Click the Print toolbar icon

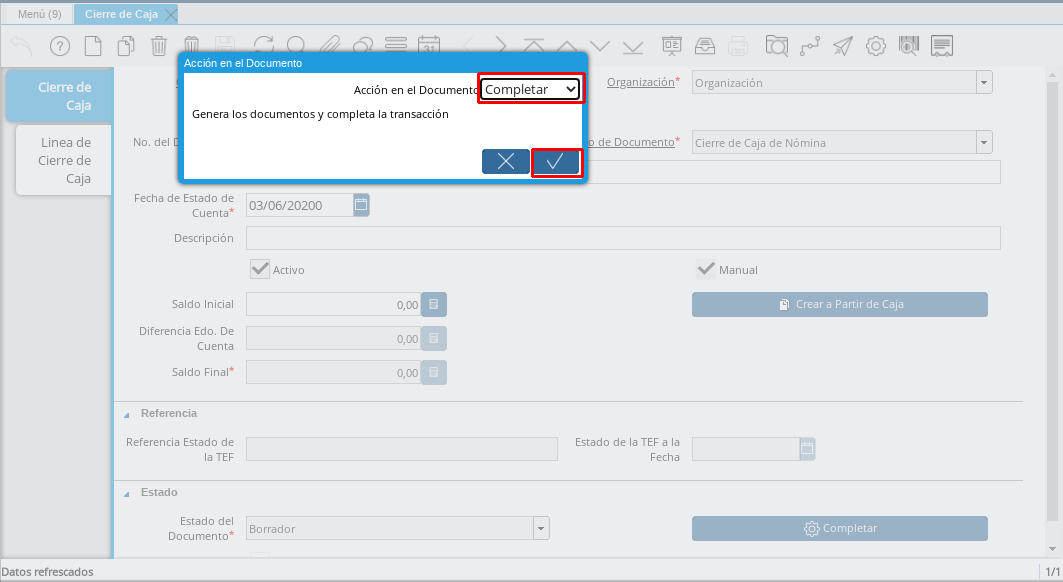738,46
